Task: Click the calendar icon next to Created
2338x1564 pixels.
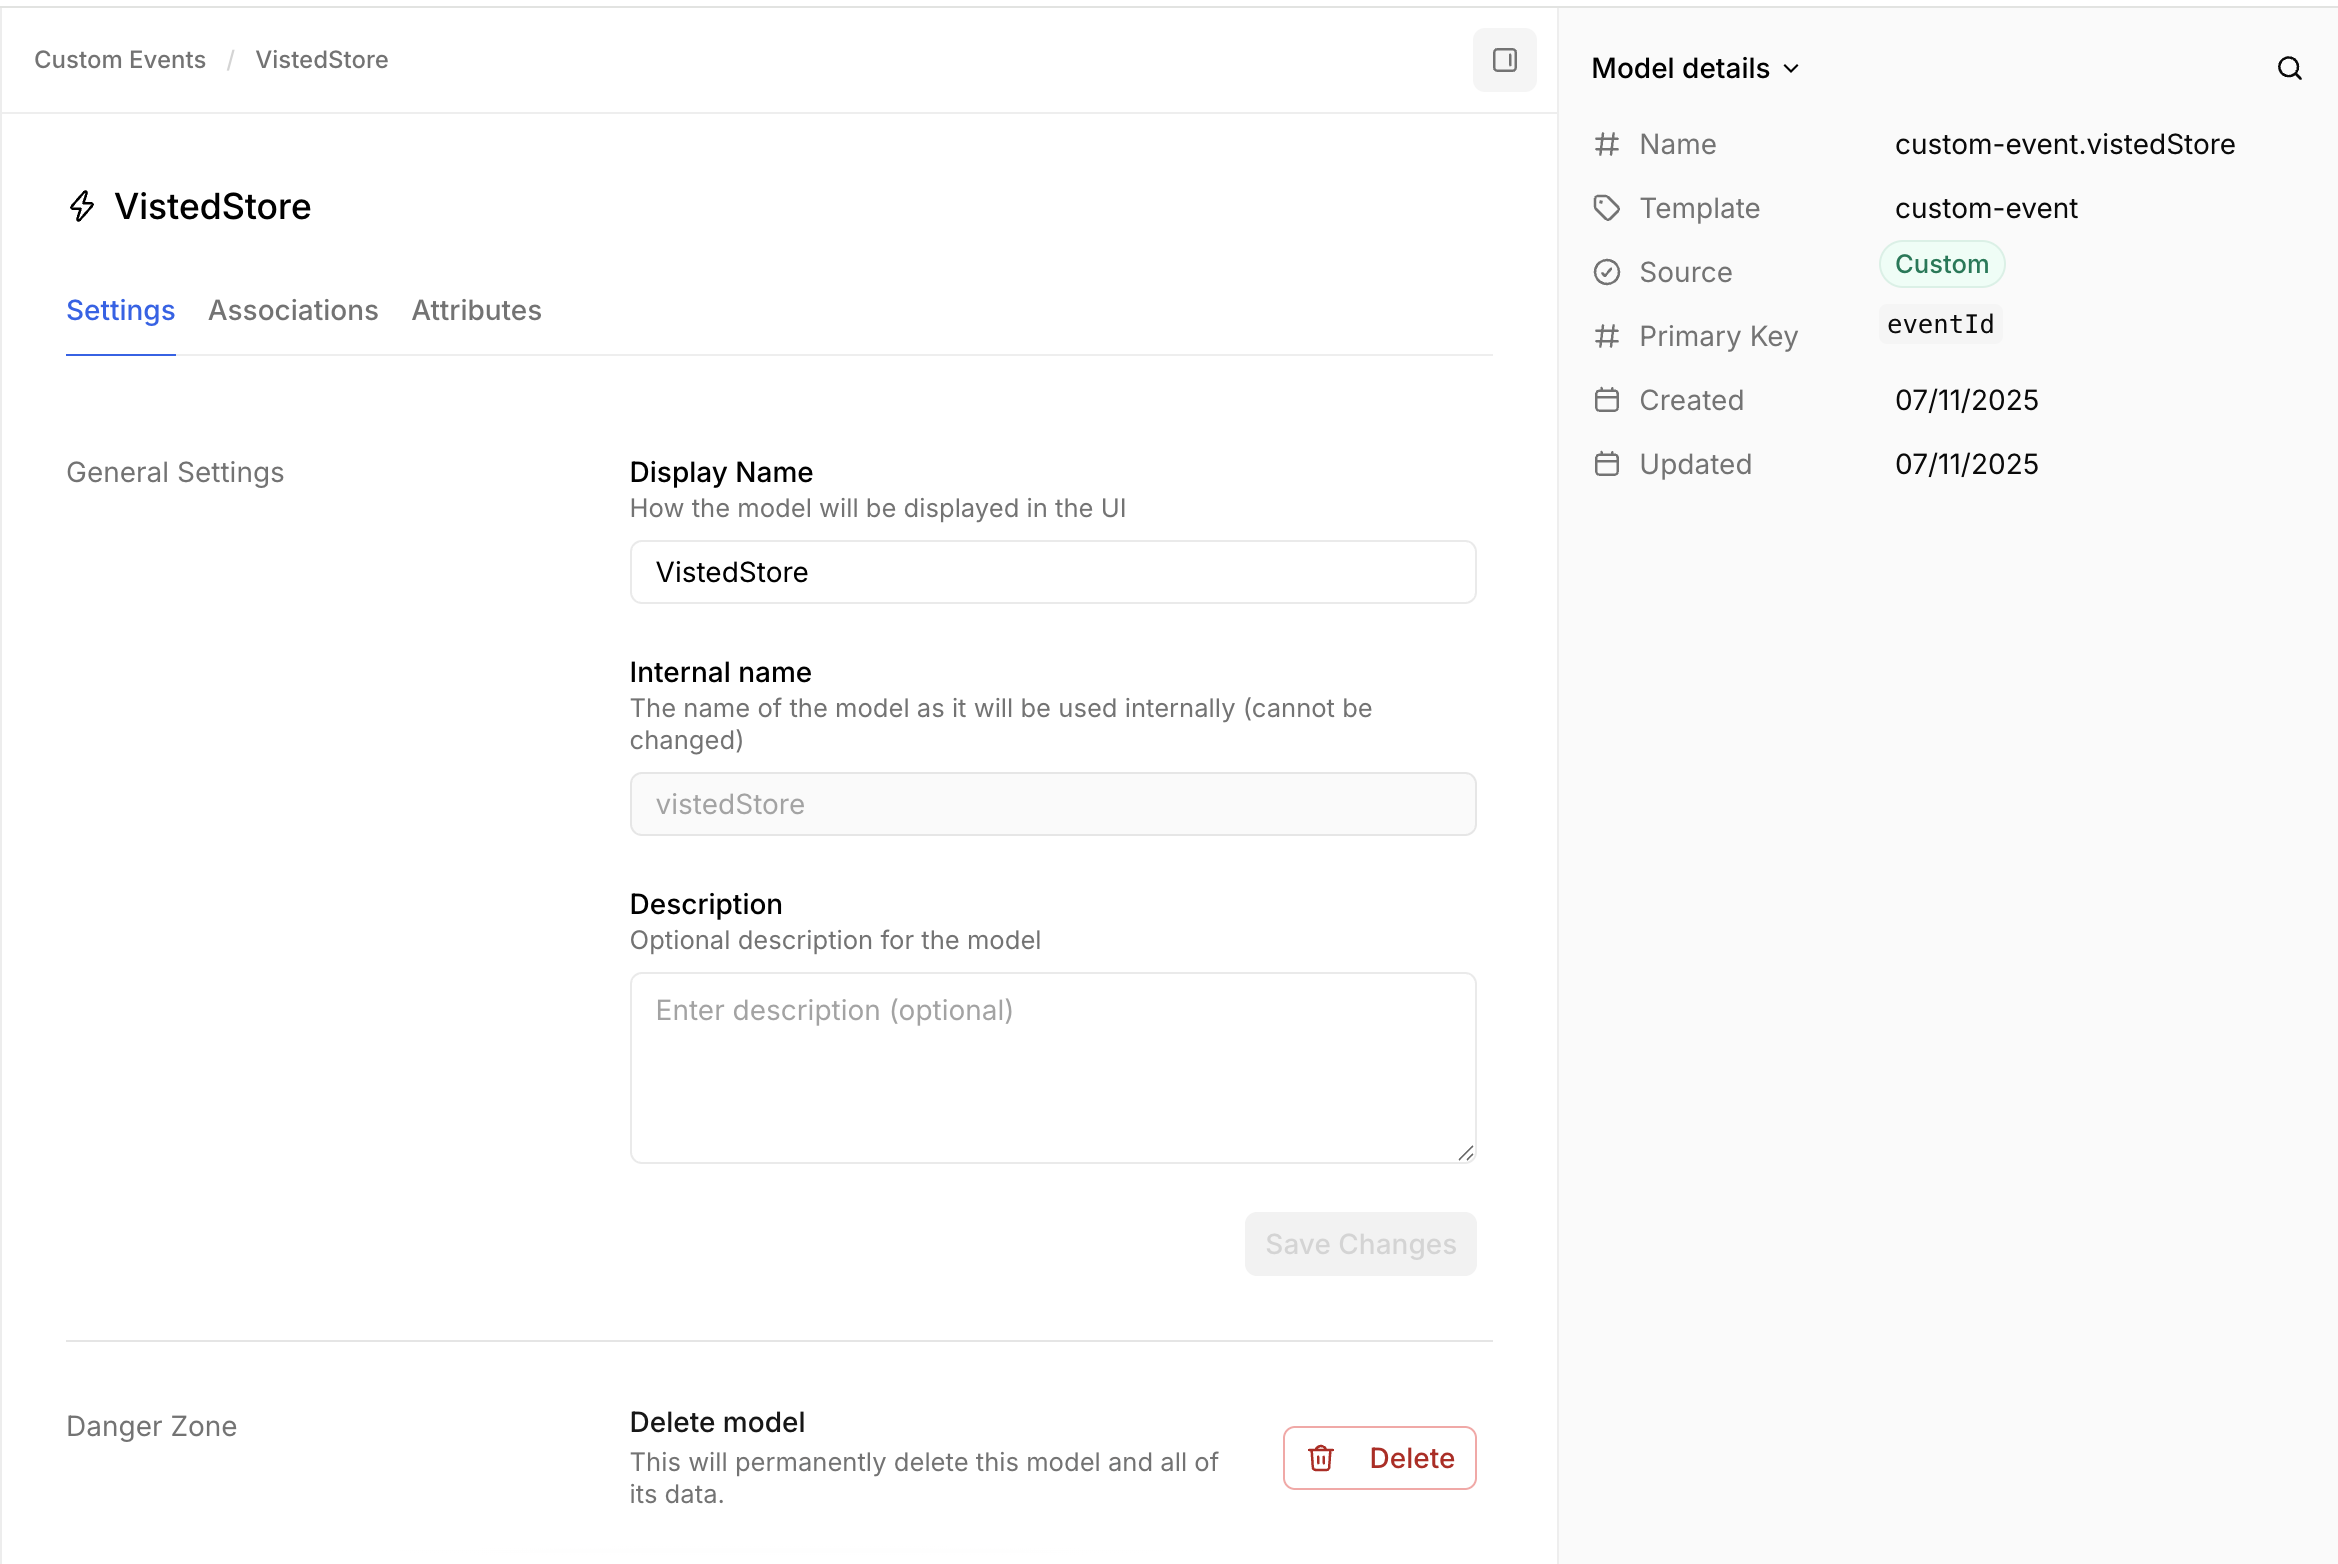Action: coord(1606,400)
